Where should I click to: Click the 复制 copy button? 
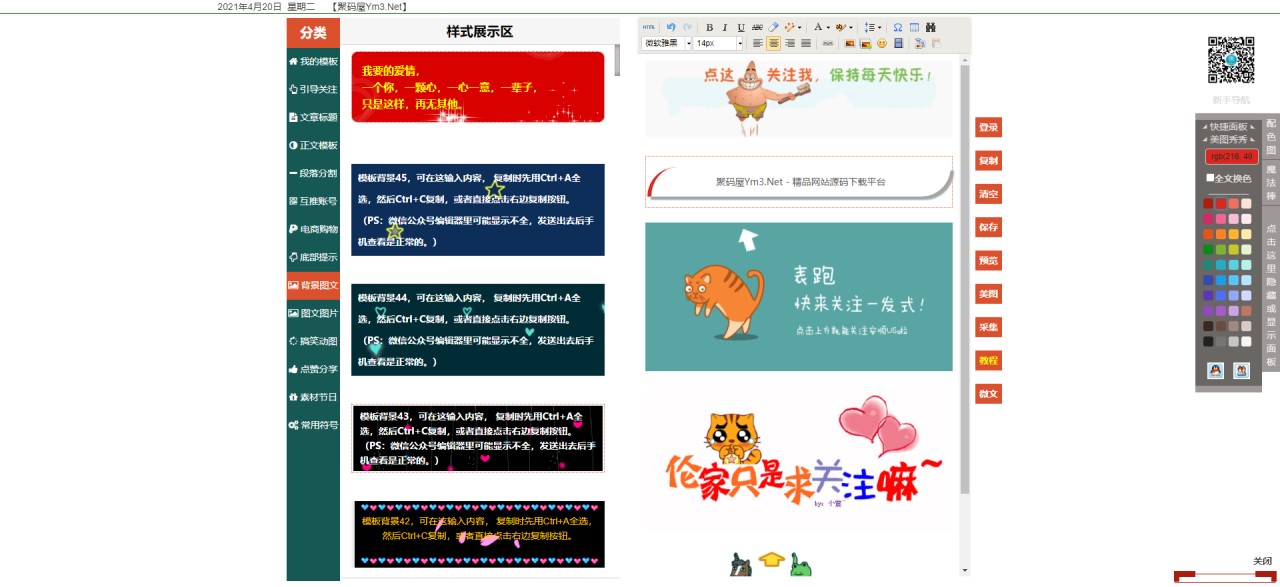point(988,161)
